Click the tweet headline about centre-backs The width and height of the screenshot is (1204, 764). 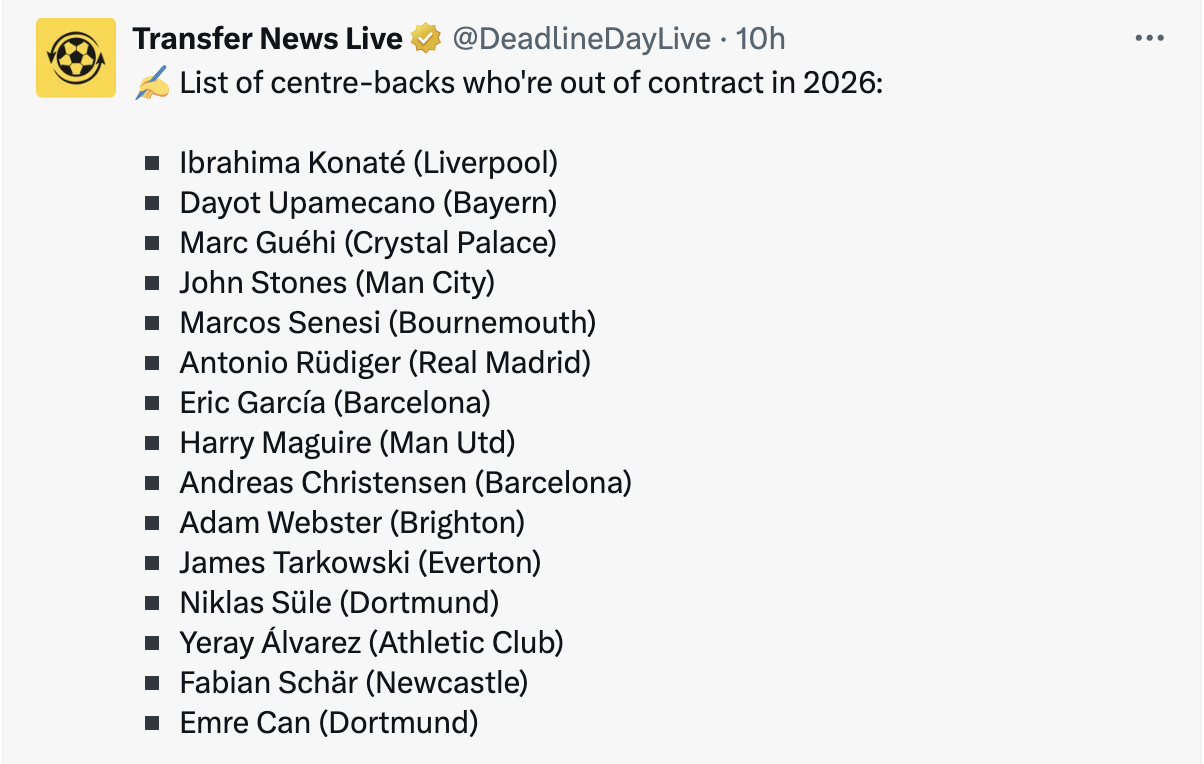coord(531,83)
